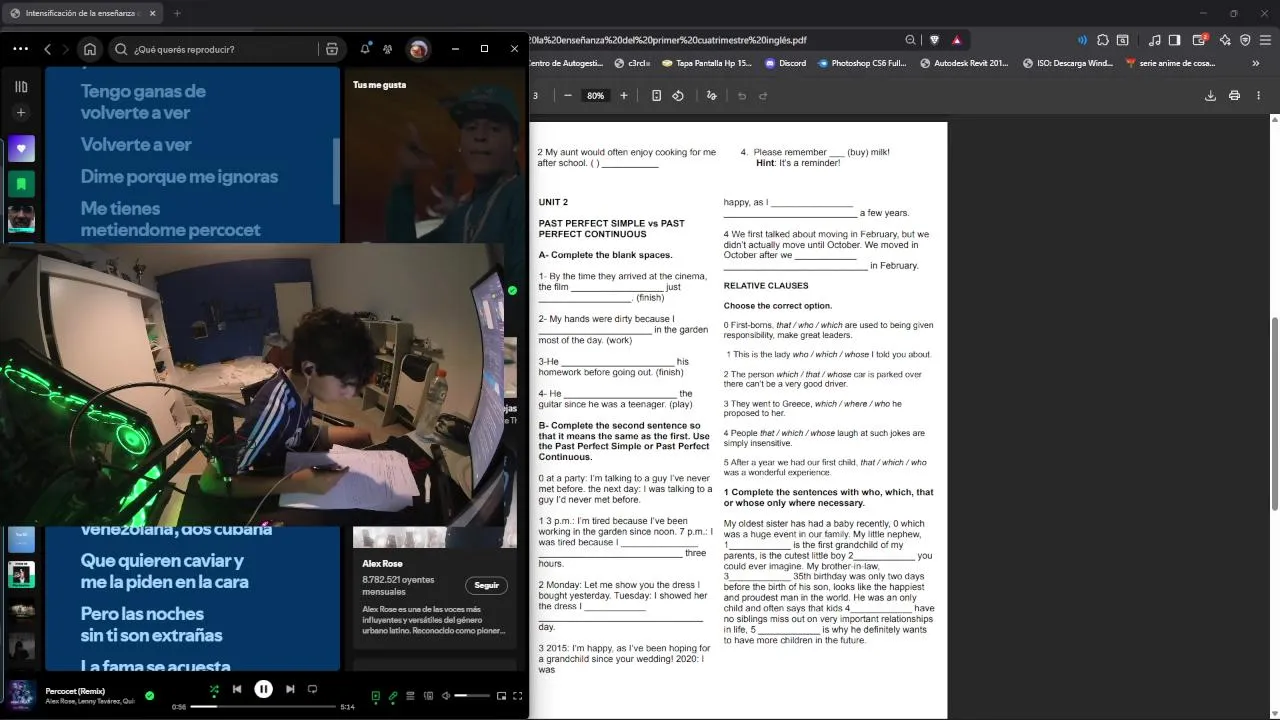
Task: Open Spotify friend activity icon
Action: tap(387, 49)
